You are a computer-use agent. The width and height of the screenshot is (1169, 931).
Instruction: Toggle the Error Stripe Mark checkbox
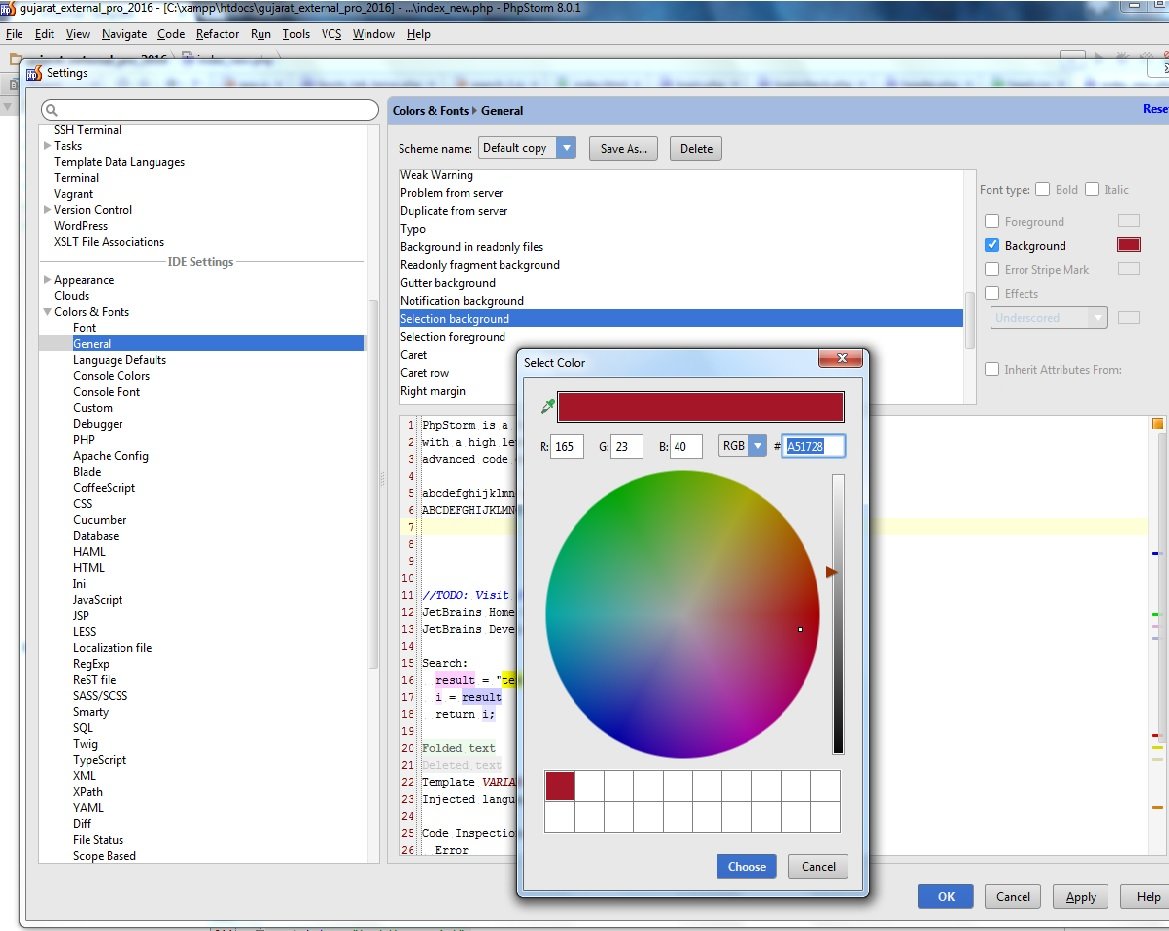tap(992, 270)
